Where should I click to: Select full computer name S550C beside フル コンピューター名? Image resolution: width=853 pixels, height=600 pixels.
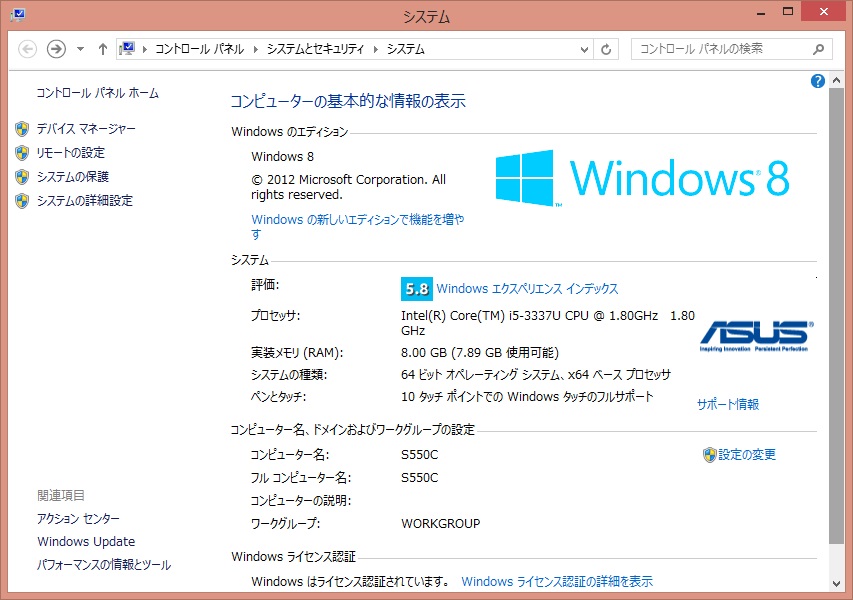(x=419, y=478)
